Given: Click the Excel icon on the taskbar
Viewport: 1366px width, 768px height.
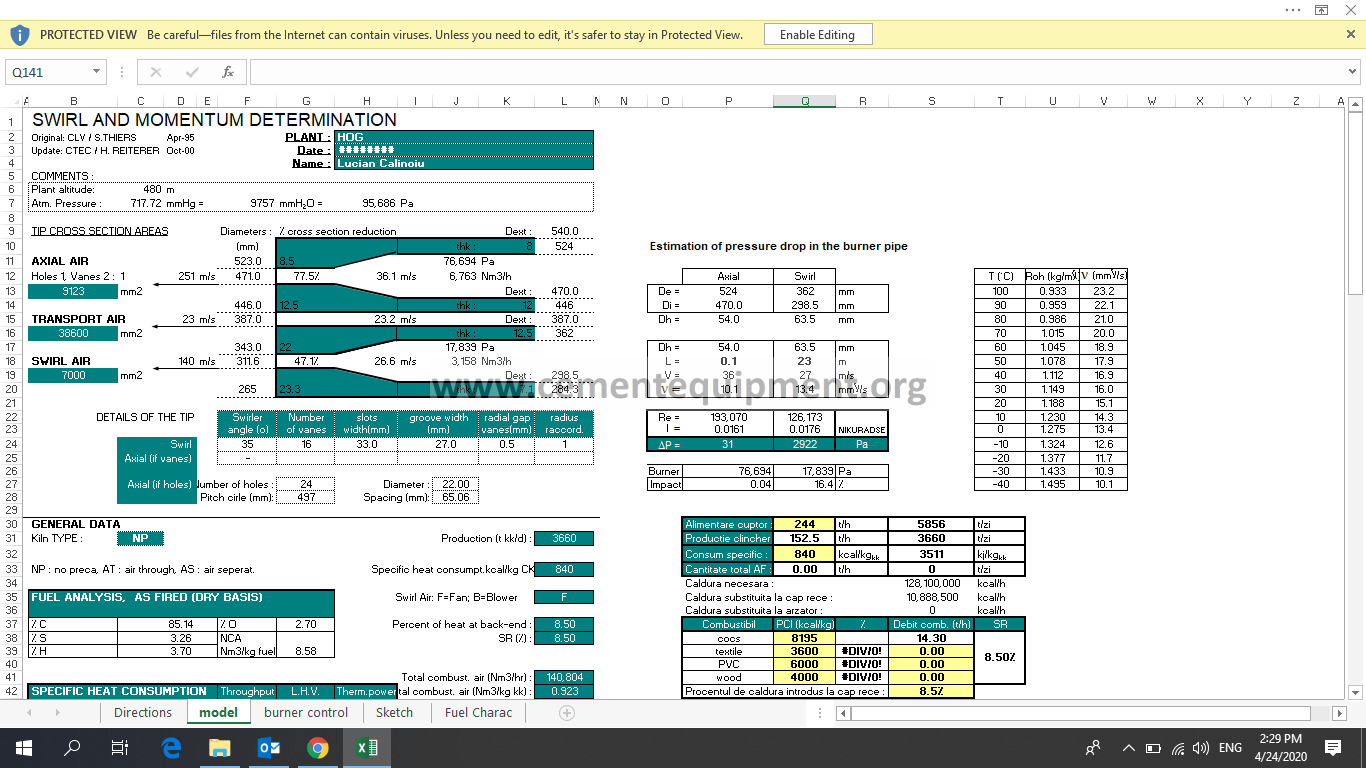Looking at the screenshot, I should (366, 747).
